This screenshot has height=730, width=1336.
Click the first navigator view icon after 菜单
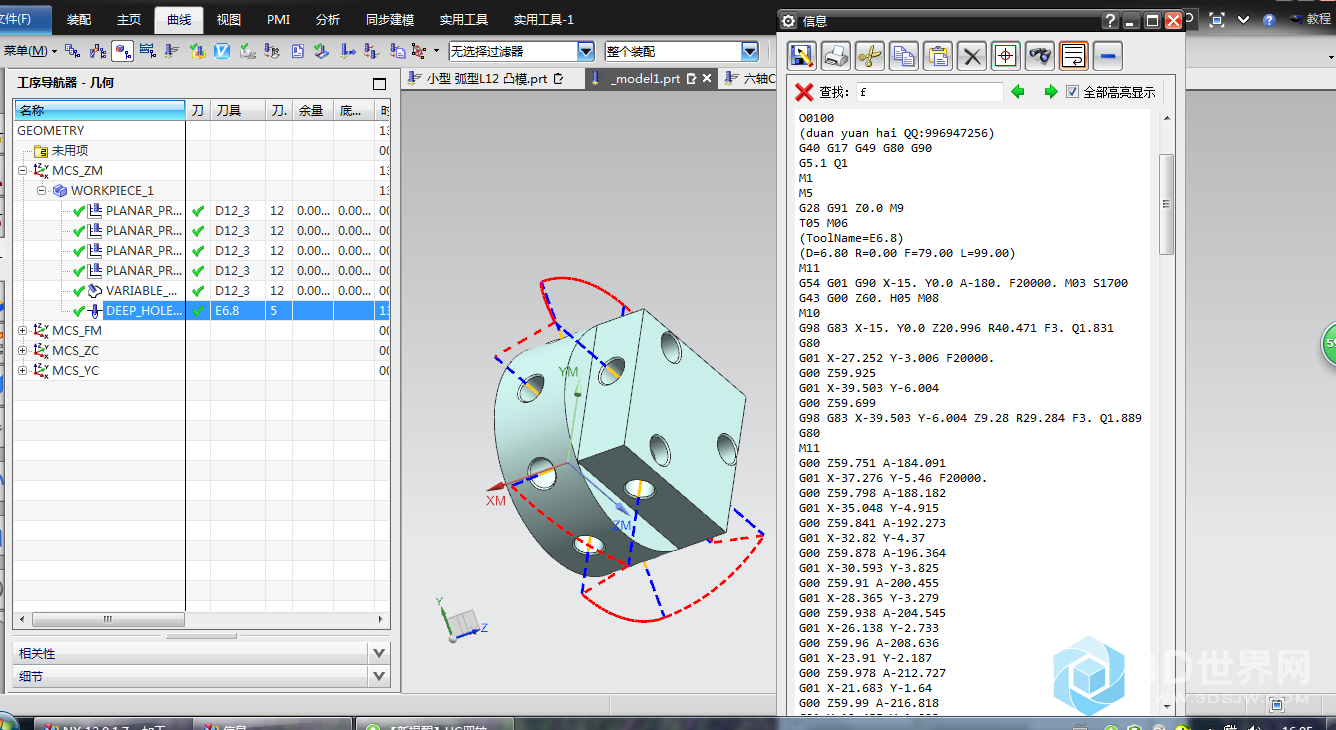point(72,50)
